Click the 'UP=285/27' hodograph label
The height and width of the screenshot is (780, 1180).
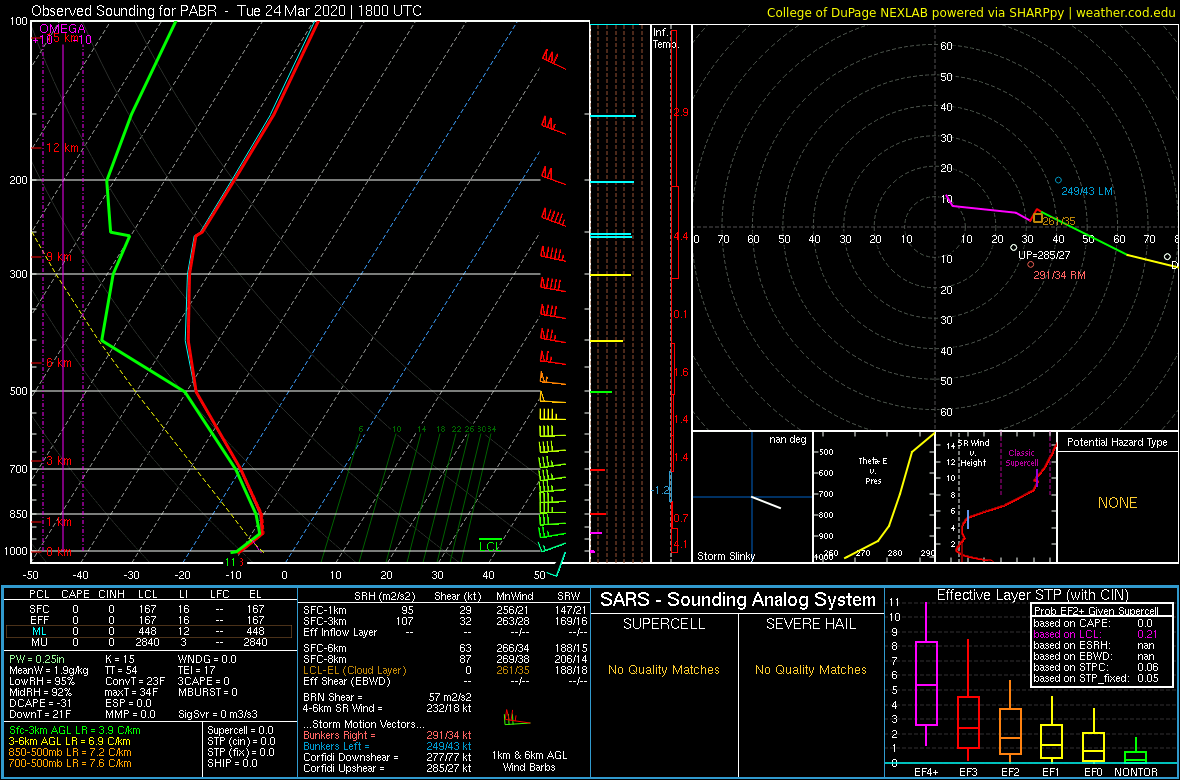click(x=1045, y=254)
